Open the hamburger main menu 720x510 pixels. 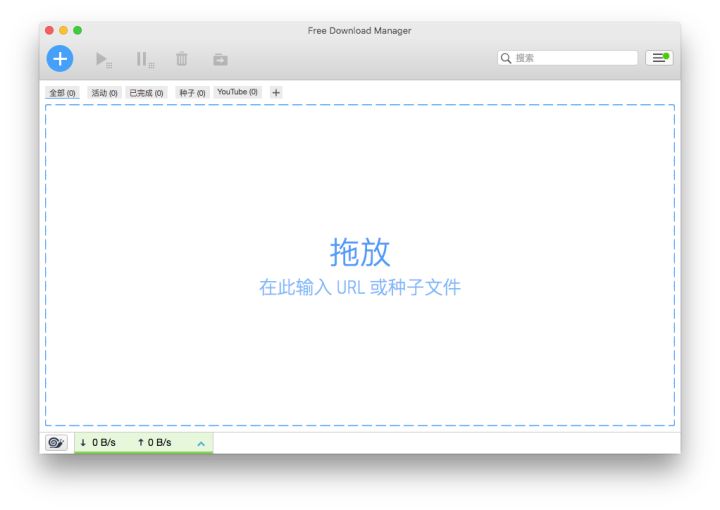click(659, 58)
